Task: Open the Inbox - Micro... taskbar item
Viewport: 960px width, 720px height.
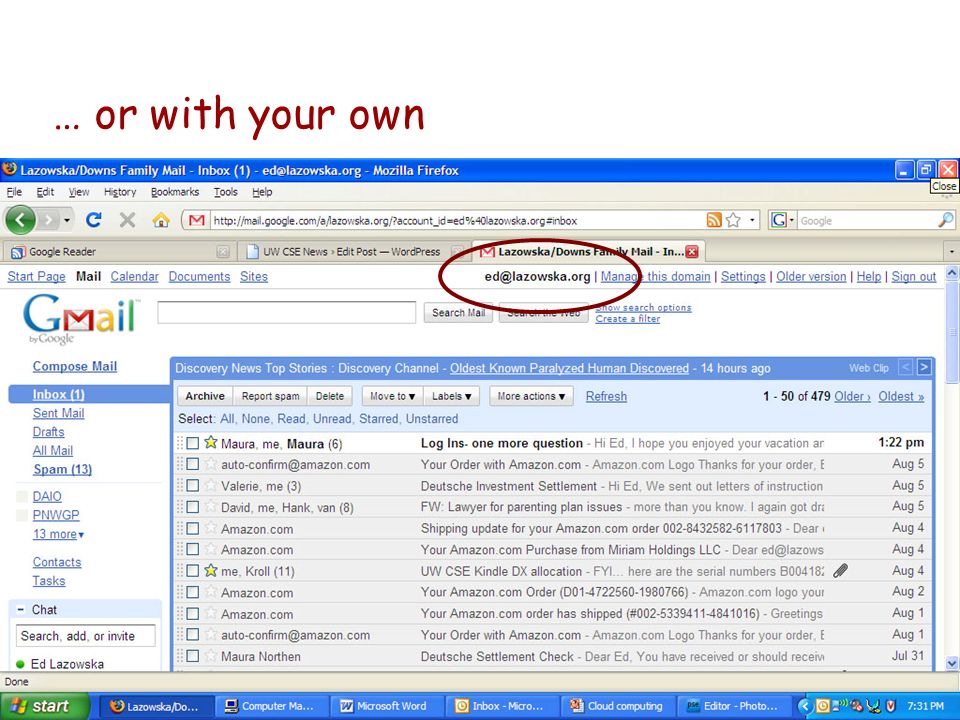Action: coord(501,706)
